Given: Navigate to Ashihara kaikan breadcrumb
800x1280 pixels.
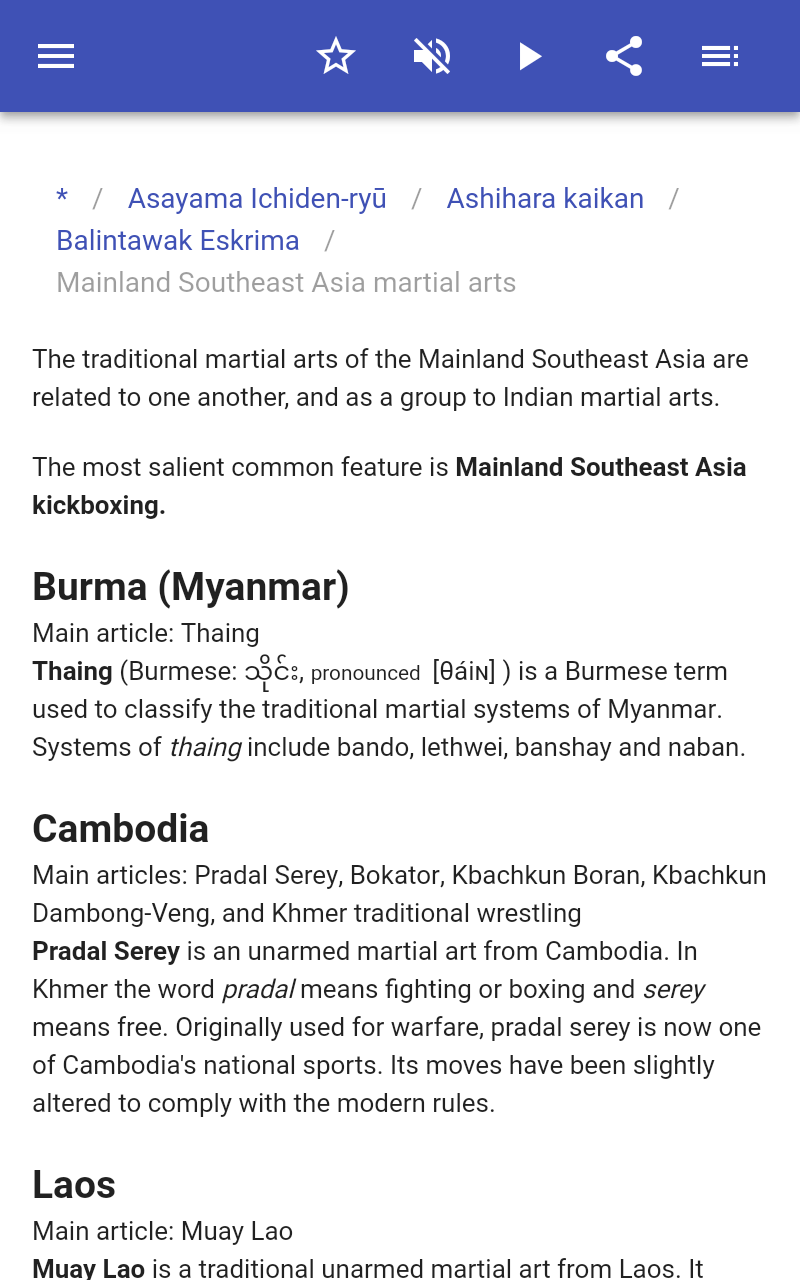Looking at the screenshot, I should point(545,199).
